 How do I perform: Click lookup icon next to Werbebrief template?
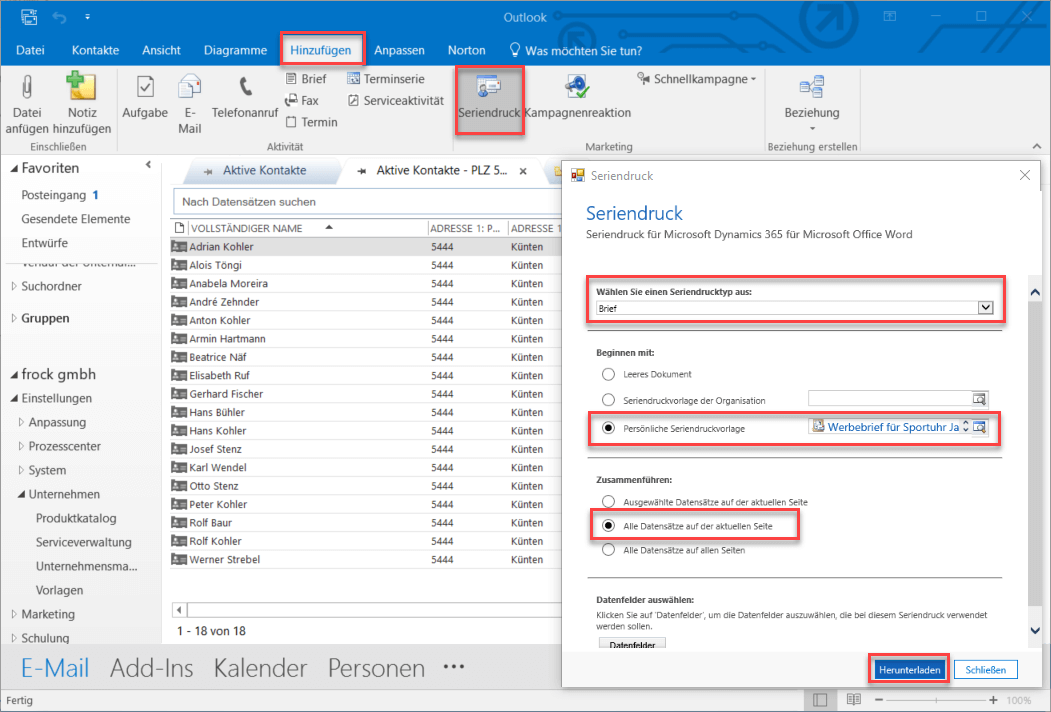pyautogui.click(x=979, y=426)
